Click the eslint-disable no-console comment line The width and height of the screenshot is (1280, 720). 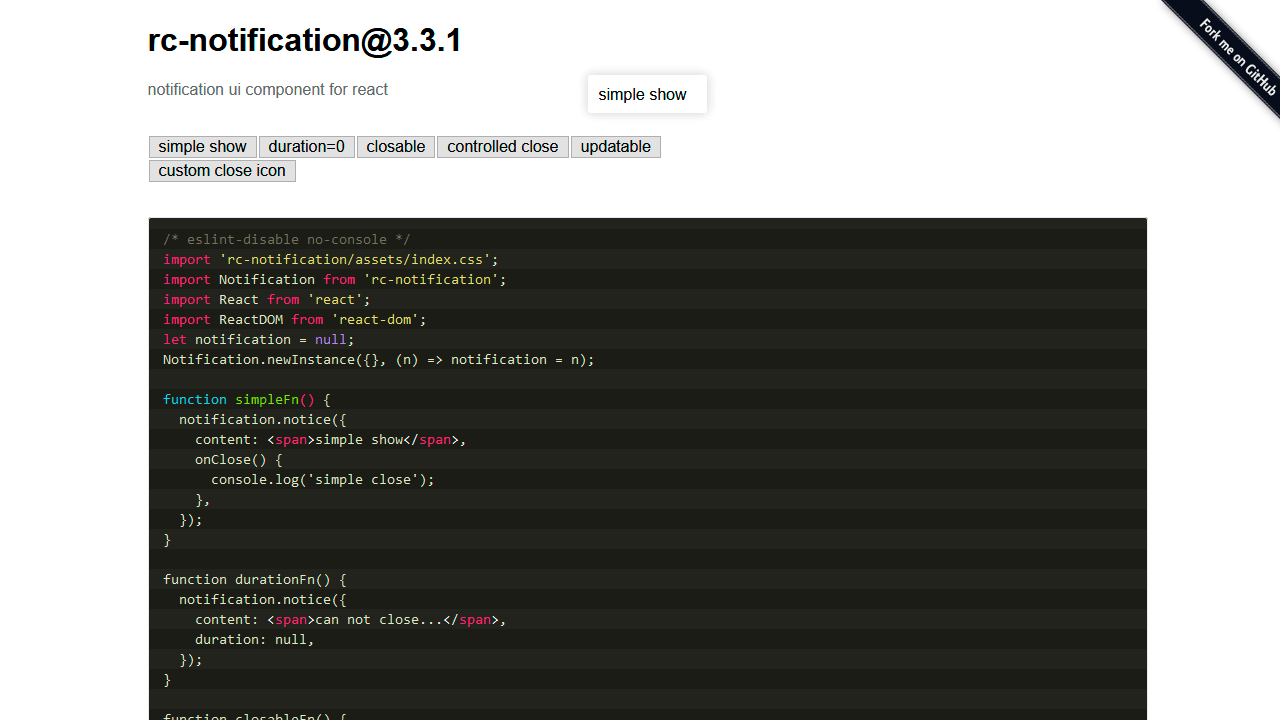coord(287,240)
